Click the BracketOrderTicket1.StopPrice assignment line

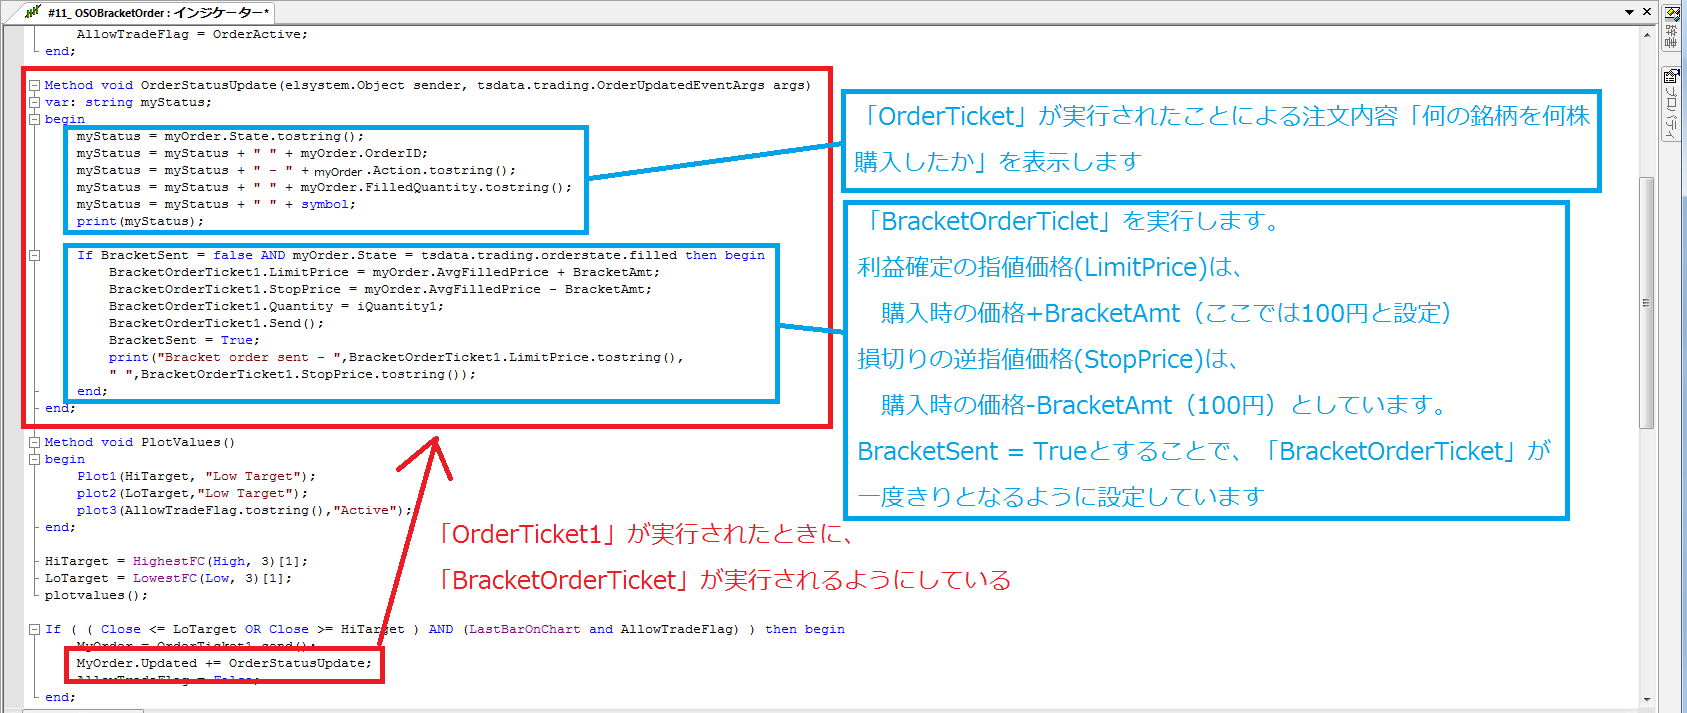click(380, 289)
